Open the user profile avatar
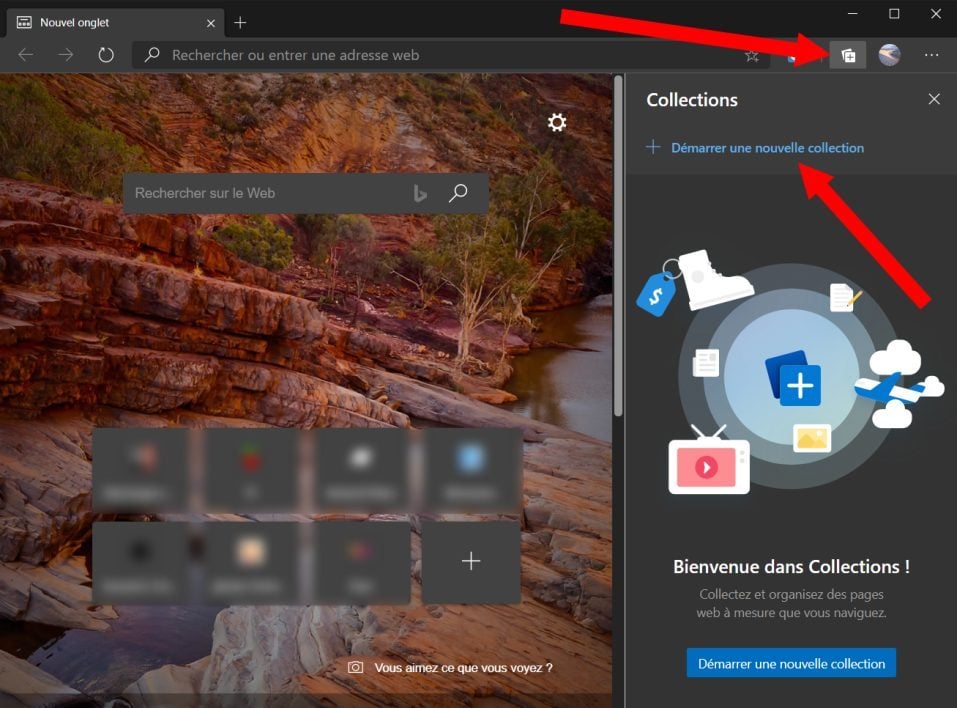 coord(889,55)
